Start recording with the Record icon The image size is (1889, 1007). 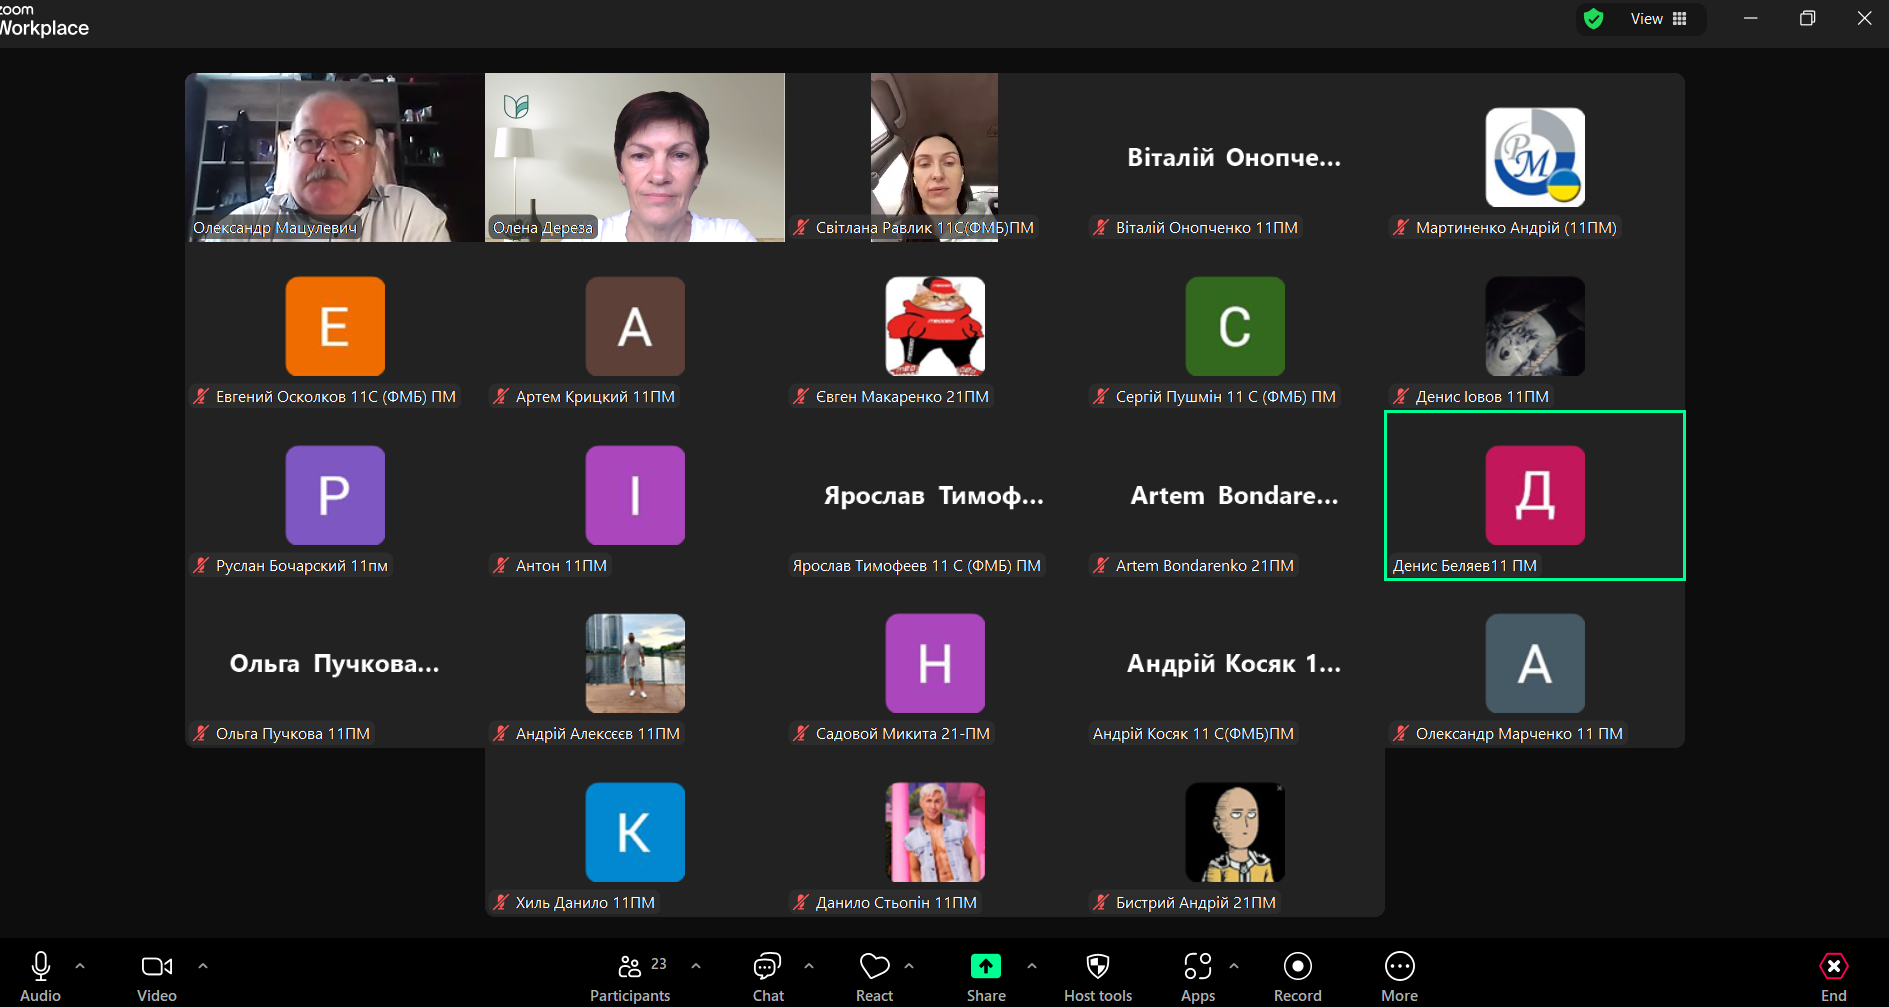pos(1298,966)
